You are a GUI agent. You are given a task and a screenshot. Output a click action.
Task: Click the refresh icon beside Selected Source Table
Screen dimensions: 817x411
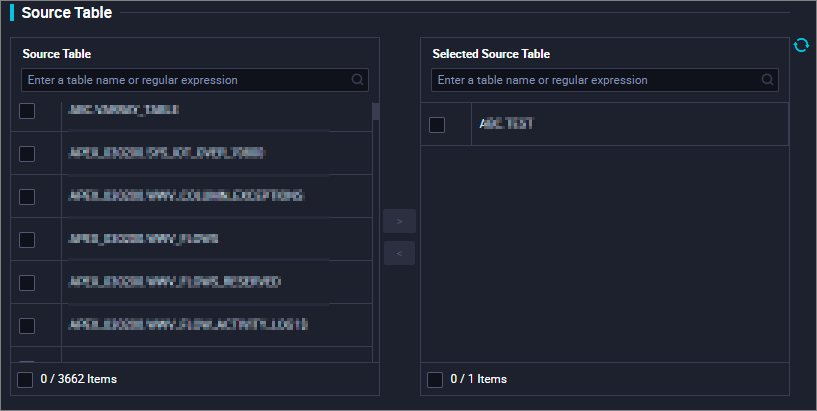(801, 46)
